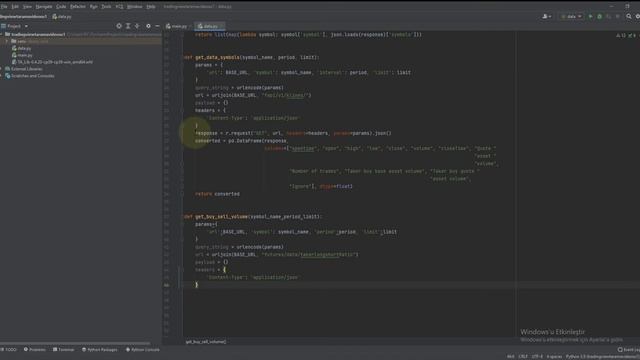Image resolution: width=640 pixels, height=360 pixels.
Task: Switch to the main.py editor tab
Action: point(178,26)
